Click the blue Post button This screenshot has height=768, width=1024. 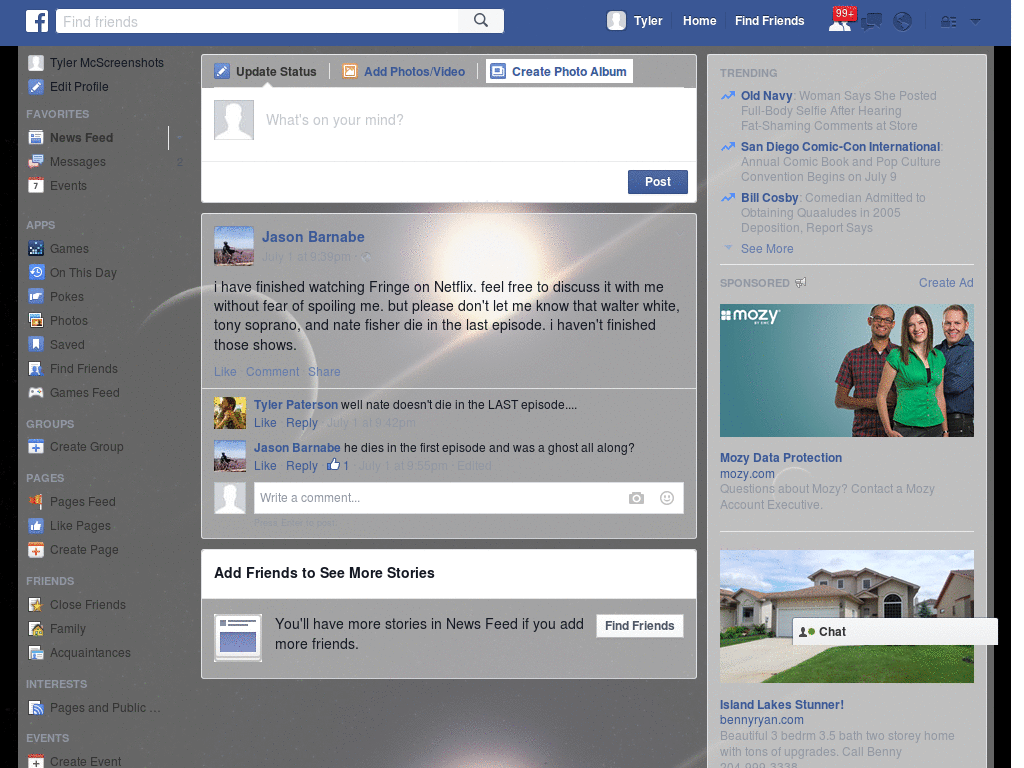[x=658, y=182]
